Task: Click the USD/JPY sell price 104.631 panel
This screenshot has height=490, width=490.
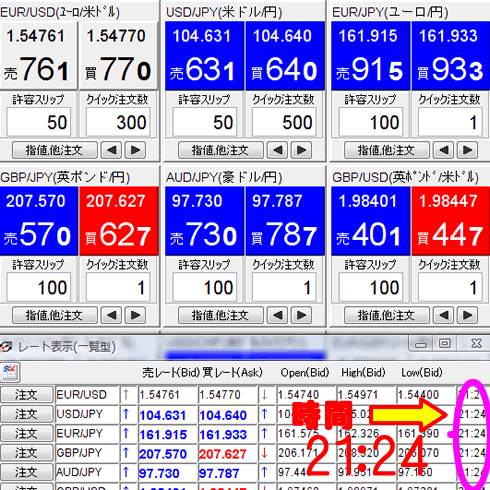Action: [x=205, y=56]
